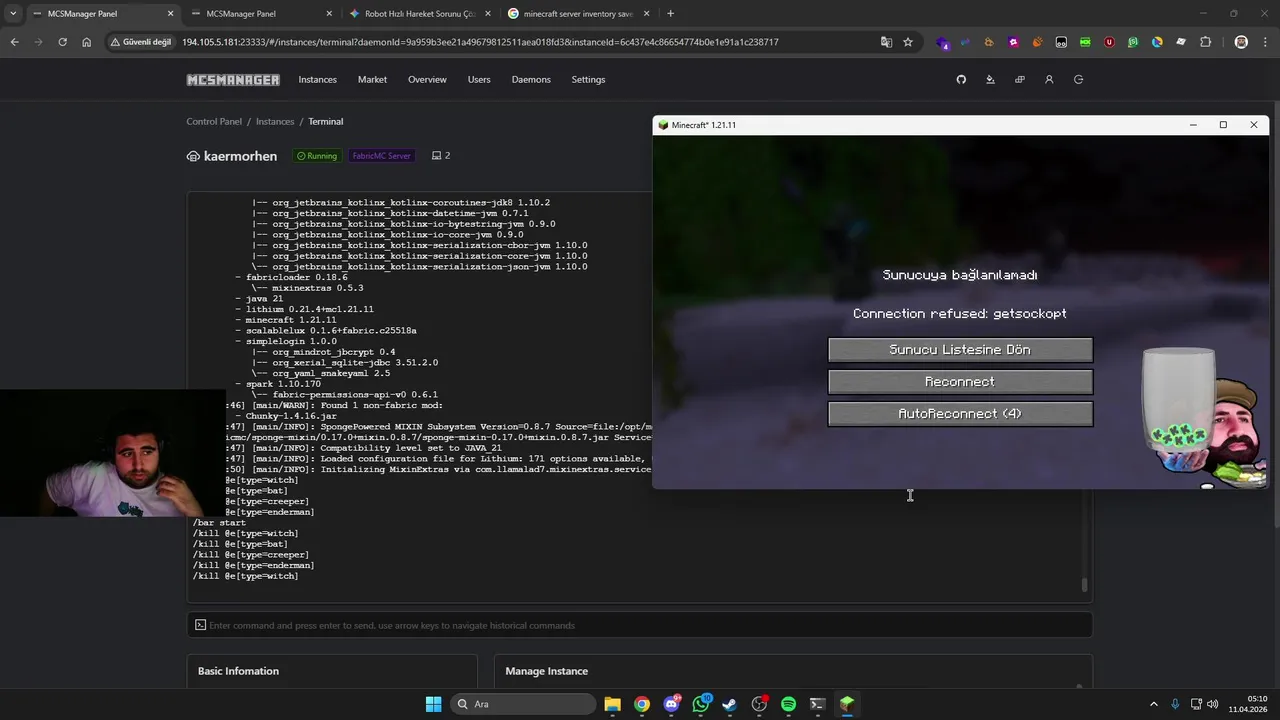Click the Minecraft window title bar icon
This screenshot has width=1280, height=720.
(x=662, y=125)
